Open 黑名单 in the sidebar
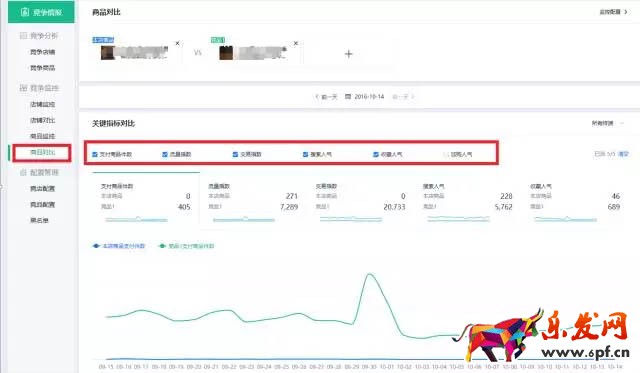This screenshot has height=373, width=640. coord(39,220)
